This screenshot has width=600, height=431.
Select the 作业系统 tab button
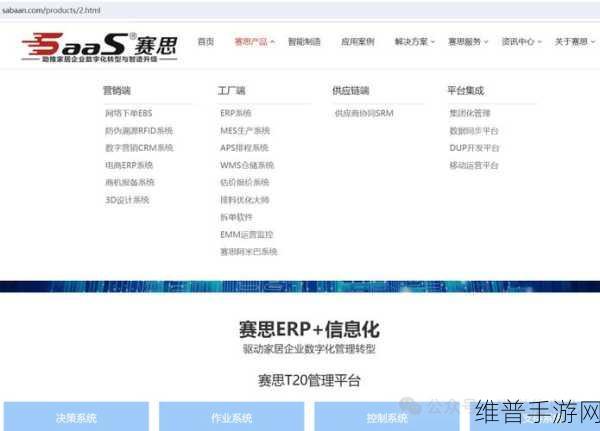(232, 416)
